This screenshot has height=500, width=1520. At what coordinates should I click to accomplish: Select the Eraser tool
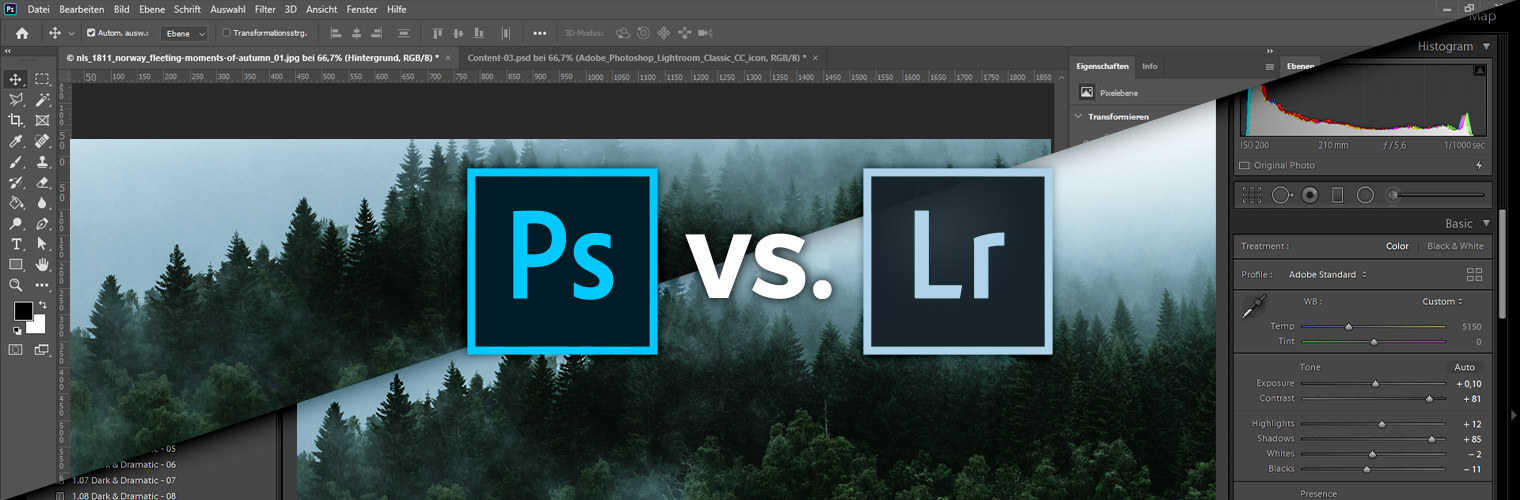click(x=43, y=182)
